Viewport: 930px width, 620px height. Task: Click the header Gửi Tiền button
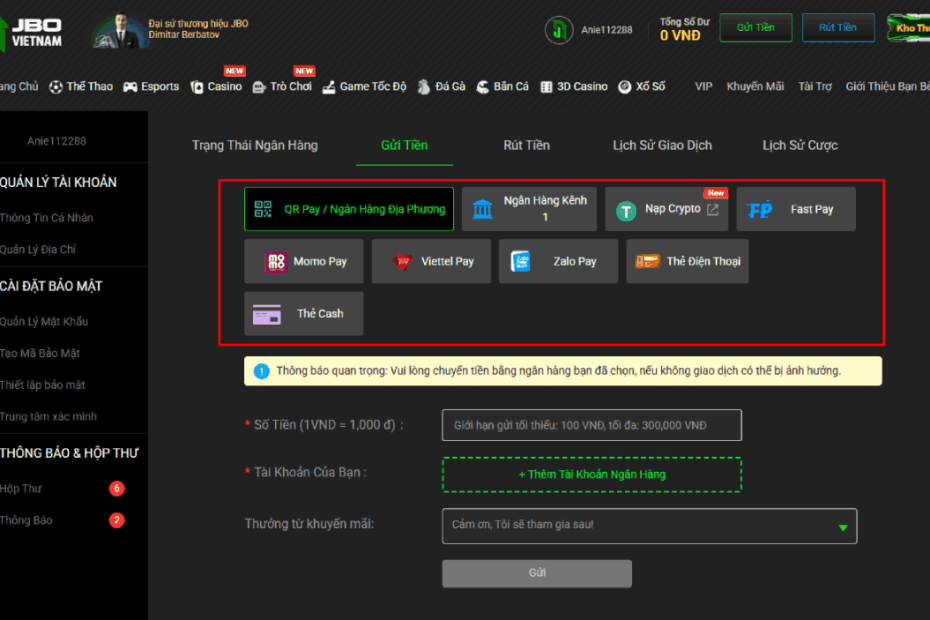click(756, 28)
